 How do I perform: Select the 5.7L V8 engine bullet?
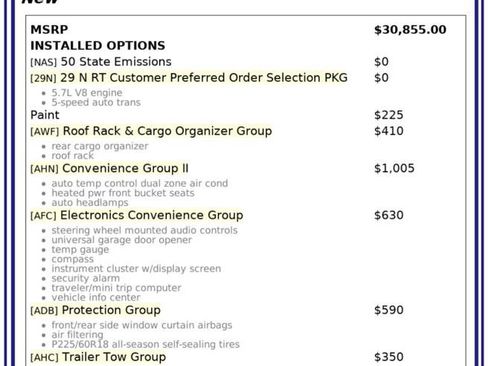click(87, 92)
